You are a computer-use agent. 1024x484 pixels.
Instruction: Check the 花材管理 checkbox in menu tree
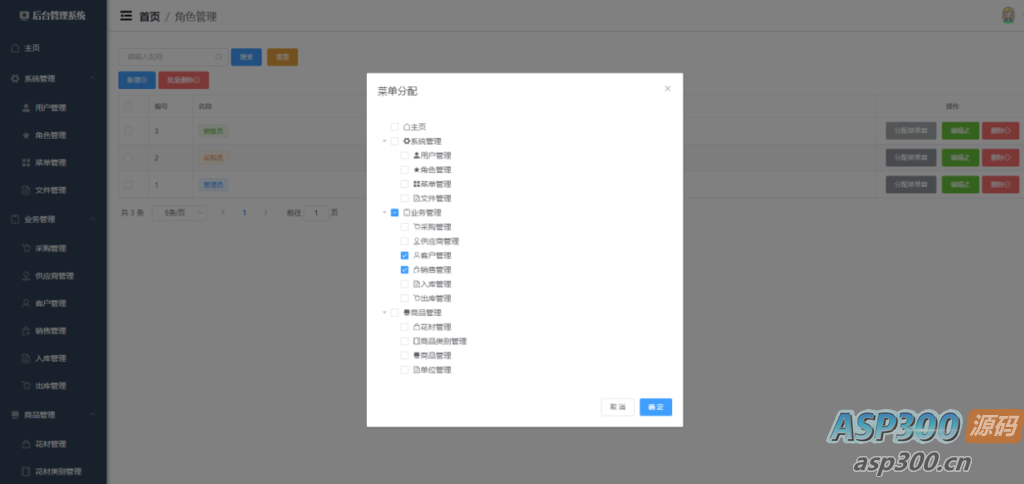[405, 327]
